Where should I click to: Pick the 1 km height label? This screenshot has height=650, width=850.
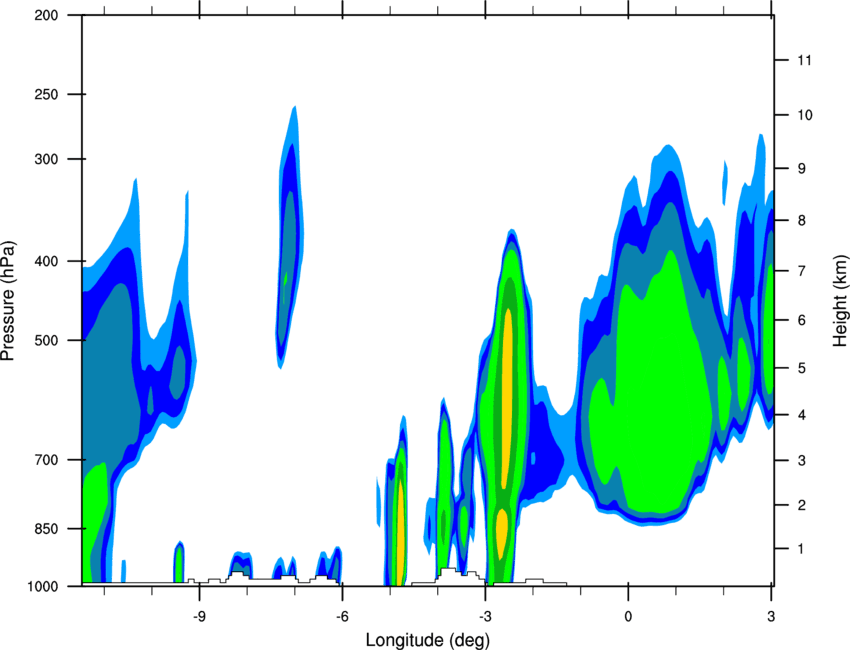point(801,549)
